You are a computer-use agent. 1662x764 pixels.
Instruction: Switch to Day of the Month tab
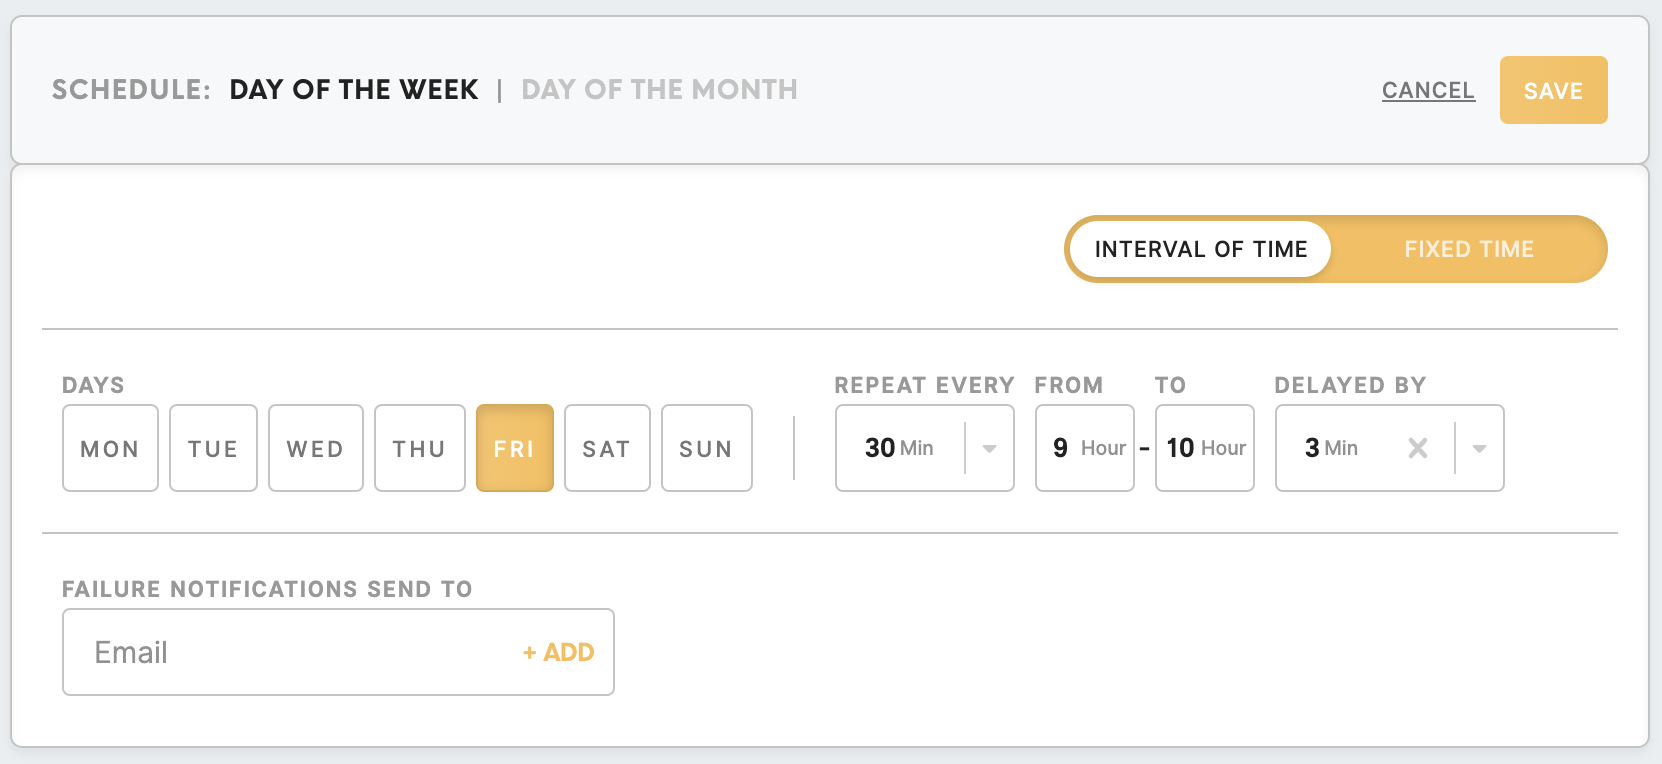[x=660, y=90]
